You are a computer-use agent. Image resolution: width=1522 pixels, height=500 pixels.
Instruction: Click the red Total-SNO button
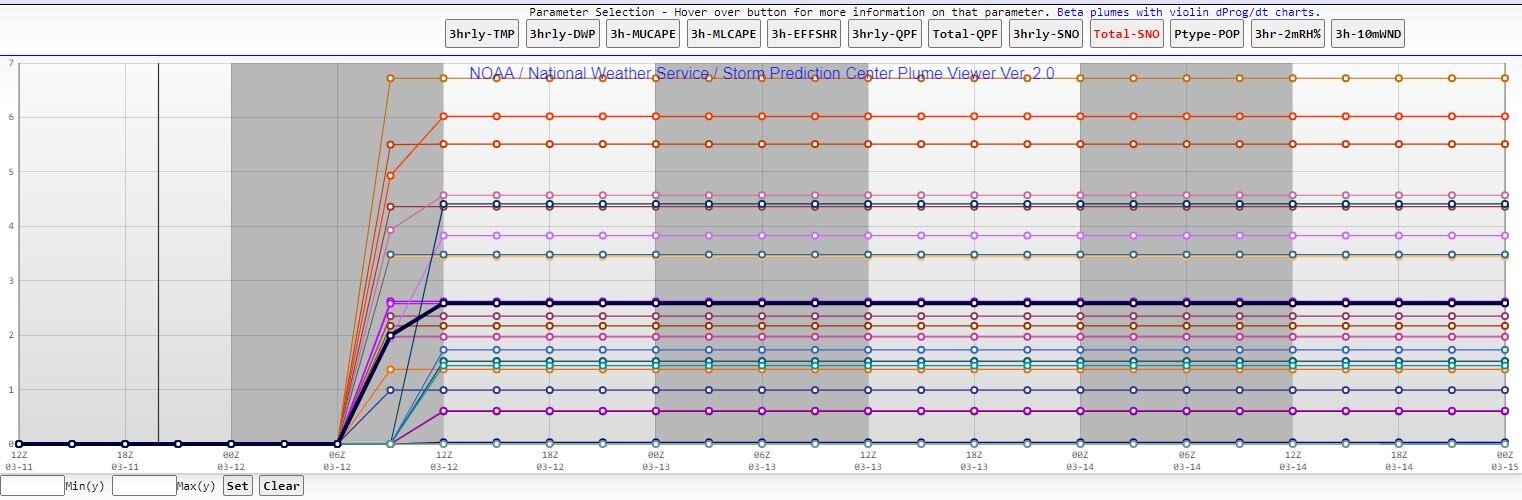(x=1127, y=34)
